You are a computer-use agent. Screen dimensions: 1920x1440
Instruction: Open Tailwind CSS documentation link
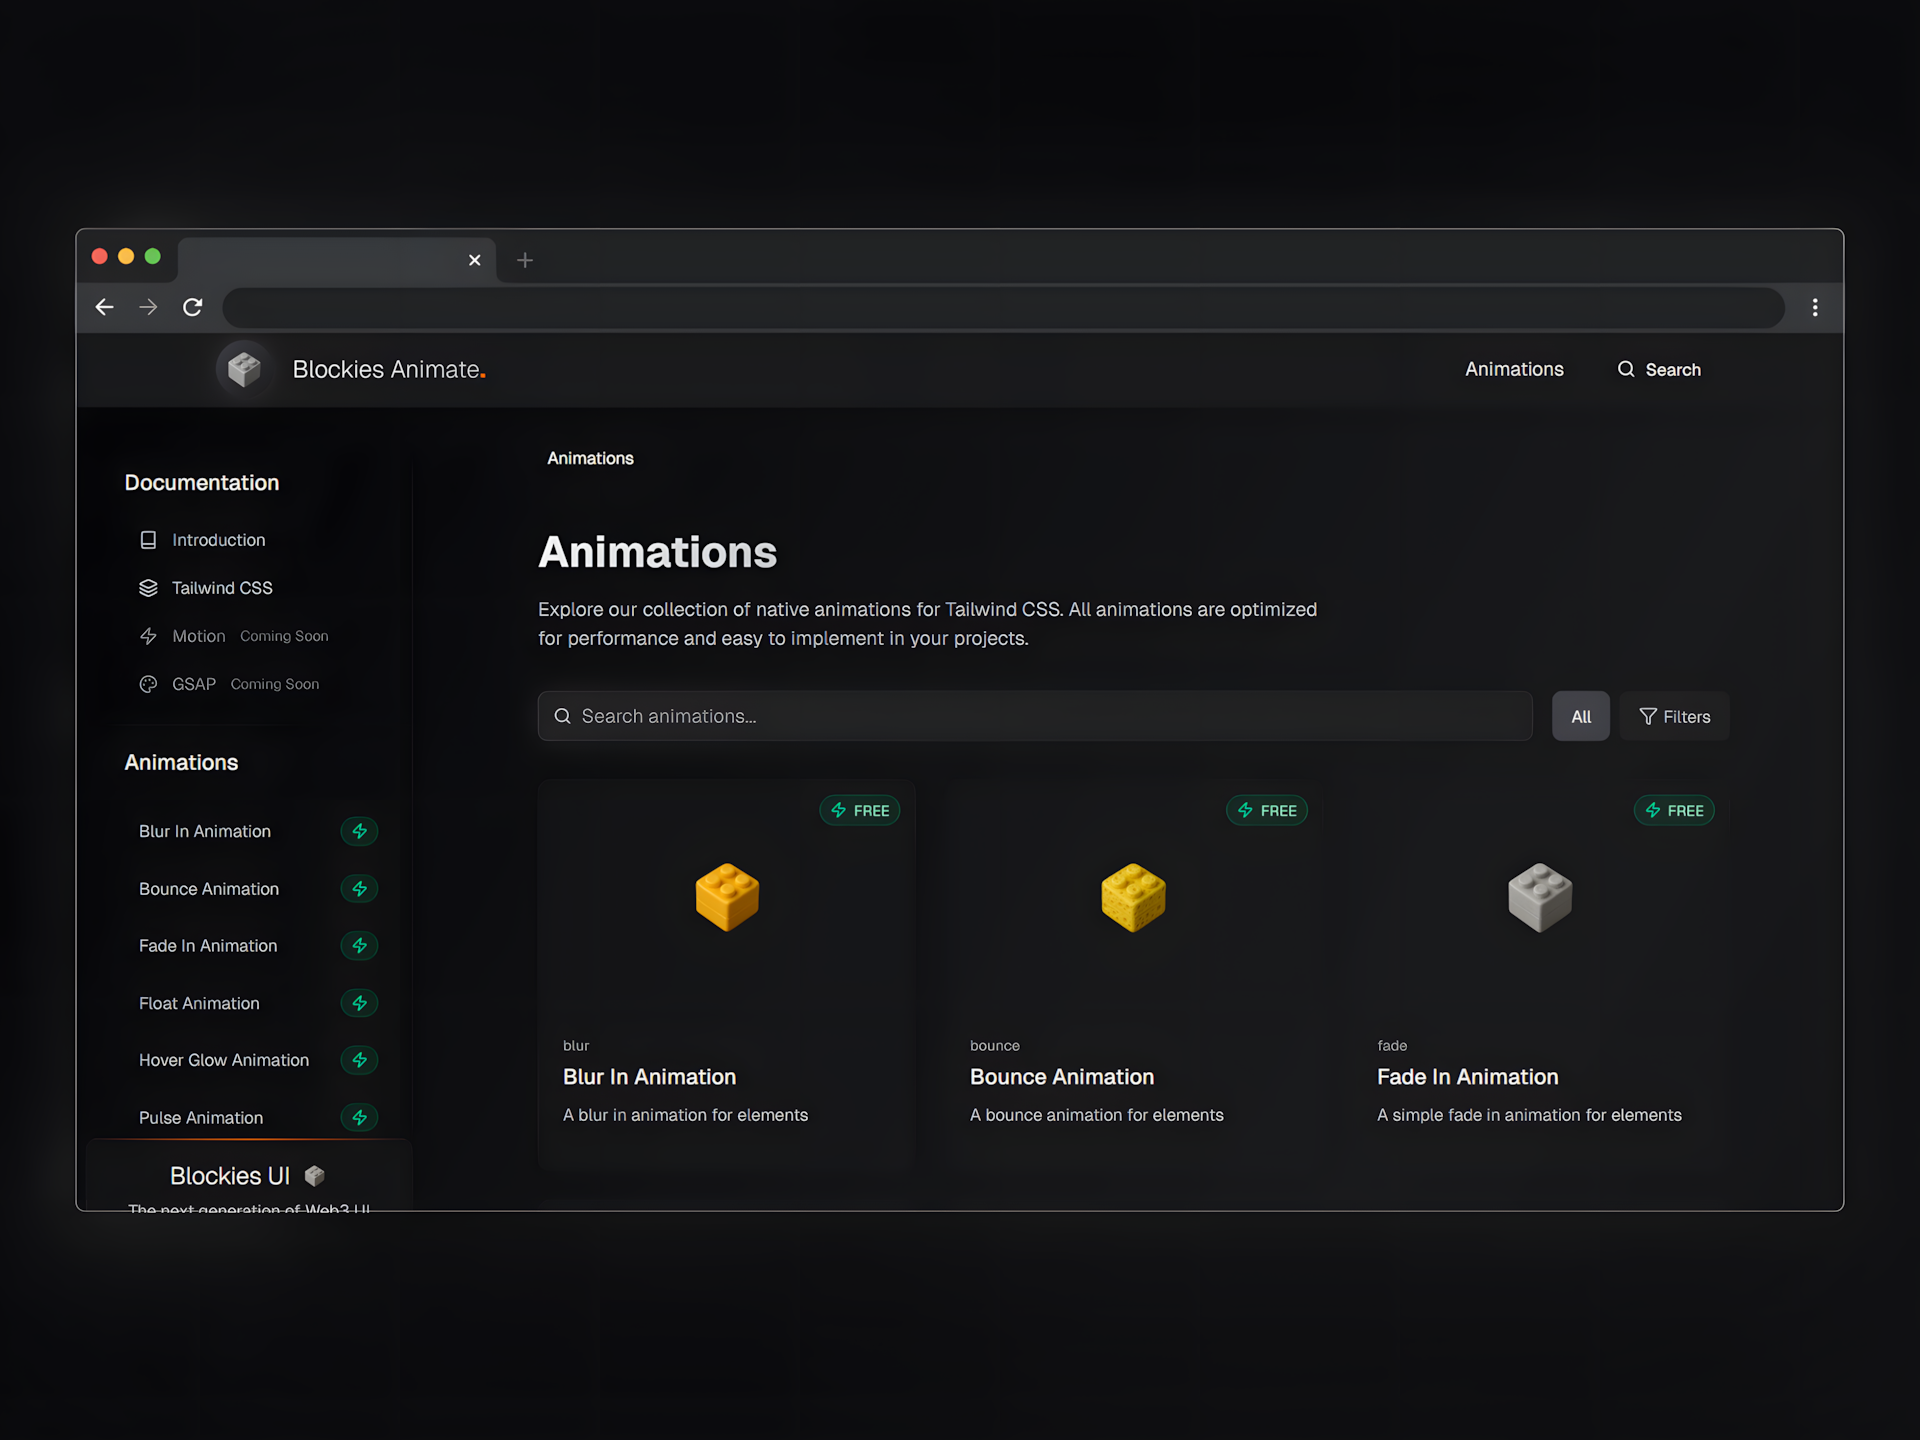click(222, 588)
